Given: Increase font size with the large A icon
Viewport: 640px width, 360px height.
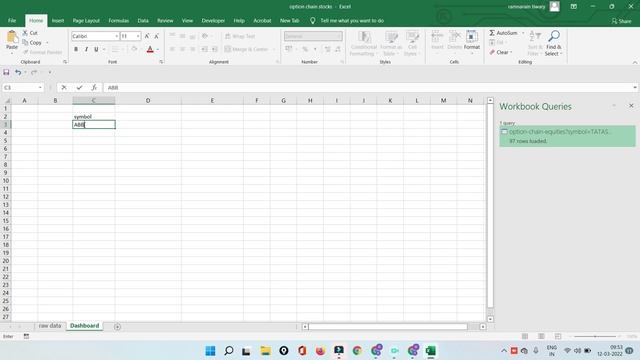Looking at the screenshot, I should [147, 36].
